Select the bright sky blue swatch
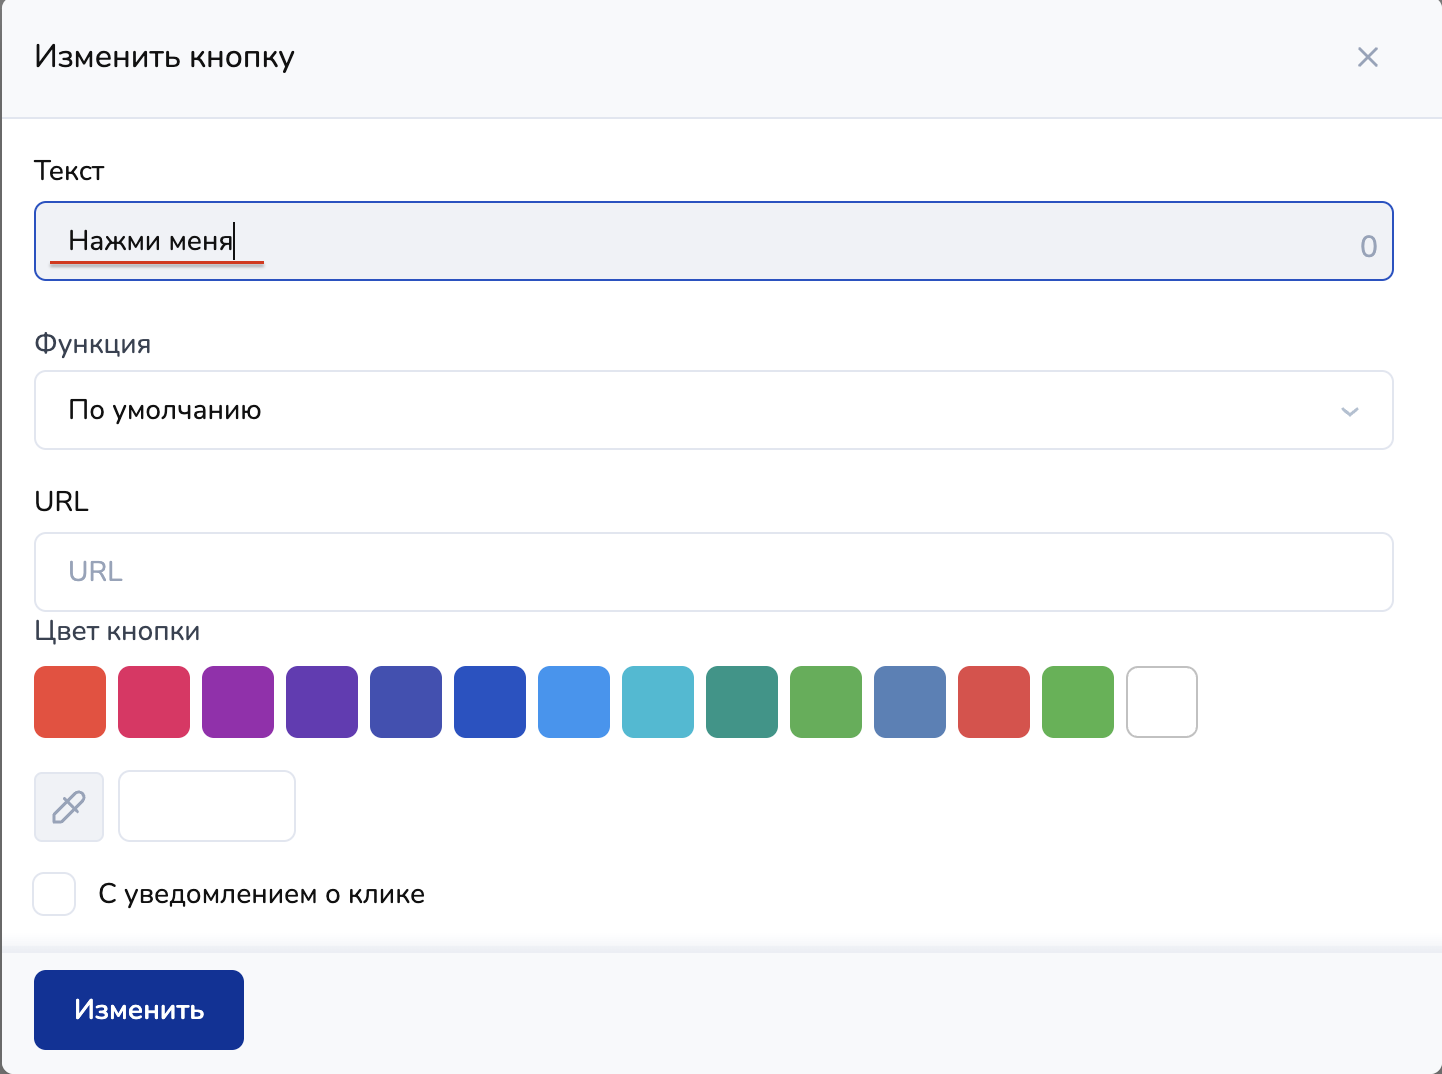 pyautogui.click(x=574, y=702)
